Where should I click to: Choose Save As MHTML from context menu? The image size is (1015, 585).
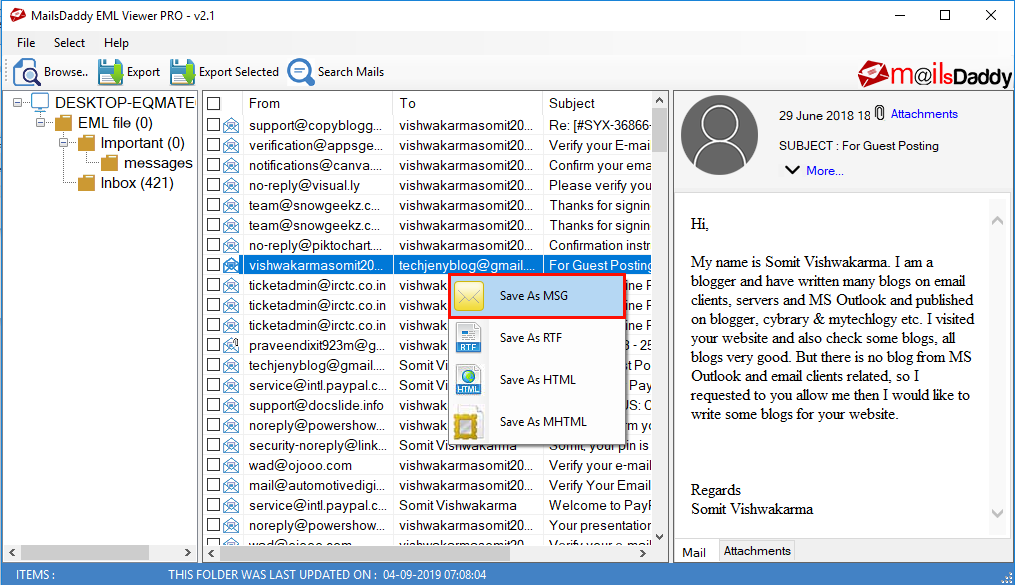click(x=537, y=422)
